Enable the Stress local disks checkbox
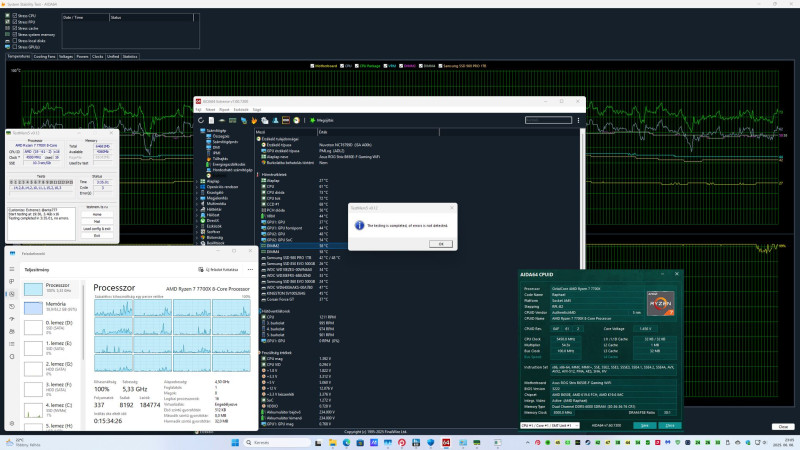Viewport: 800px width, 450px height. 15,40
